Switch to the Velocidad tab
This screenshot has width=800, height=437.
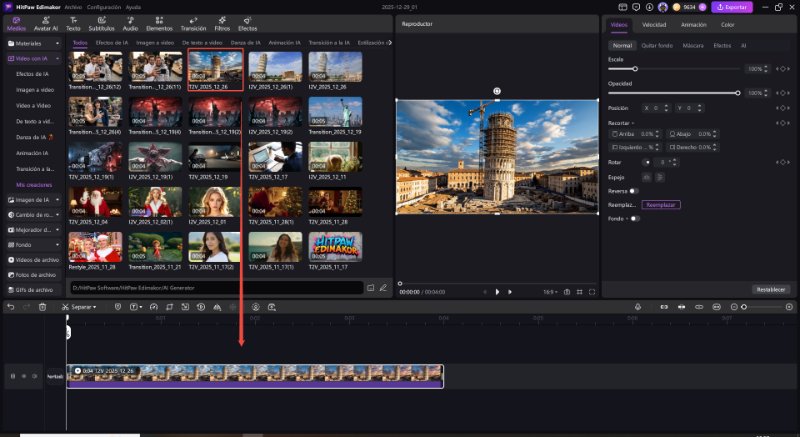tap(654, 24)
